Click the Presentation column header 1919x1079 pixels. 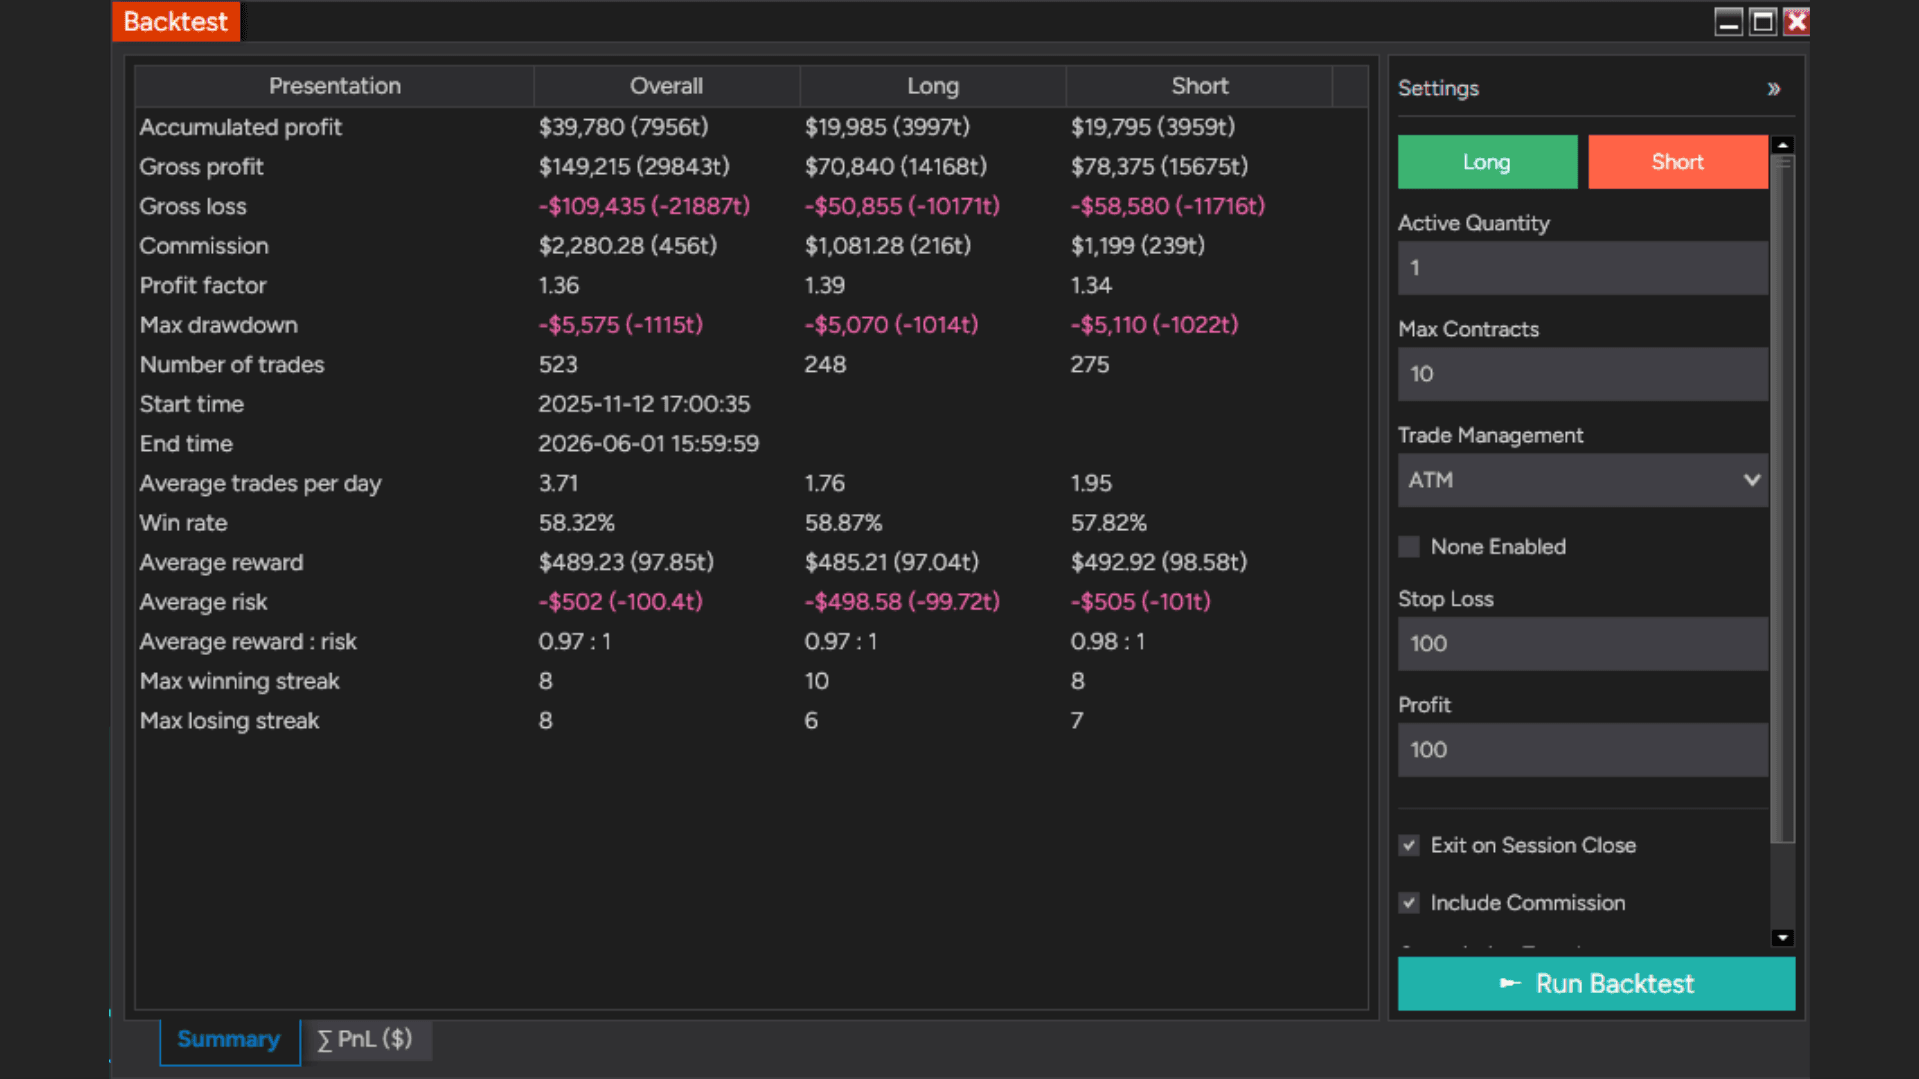(x=334, y=86)
